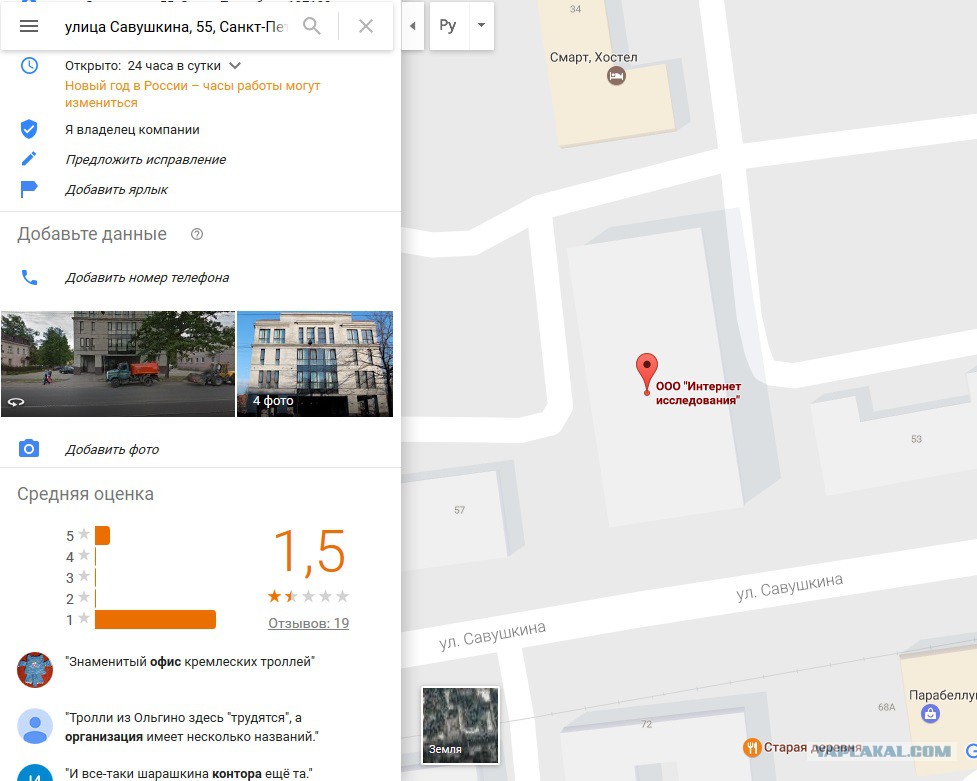Click the clock opening hours icon
Image resolution: width=977 pixels, height=781 pixels.
(x=29, y=65)
